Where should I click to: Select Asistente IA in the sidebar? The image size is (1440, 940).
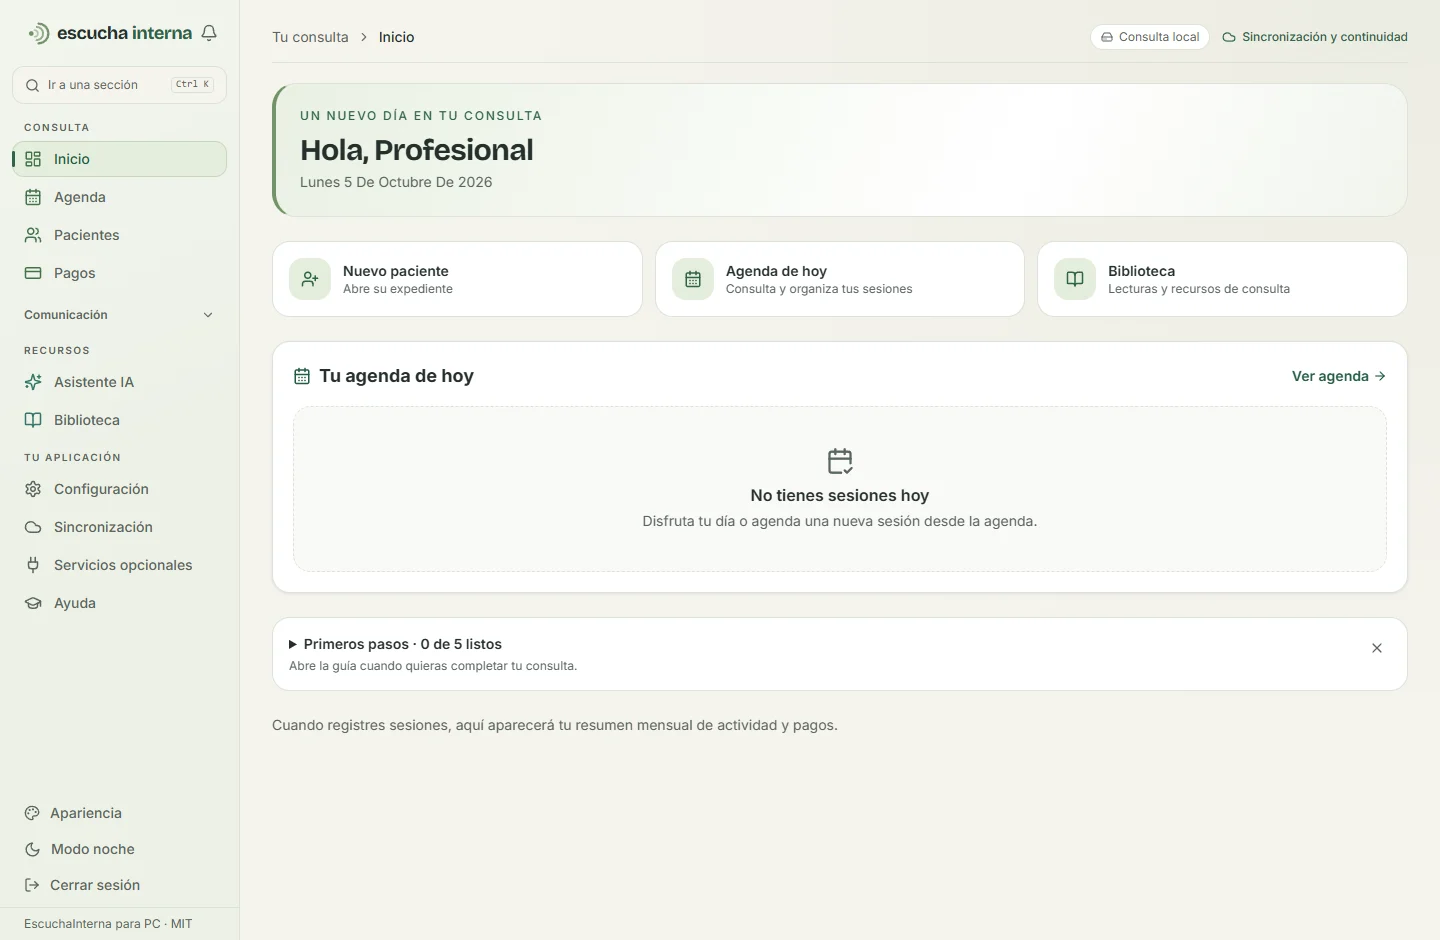click(120, 382)
